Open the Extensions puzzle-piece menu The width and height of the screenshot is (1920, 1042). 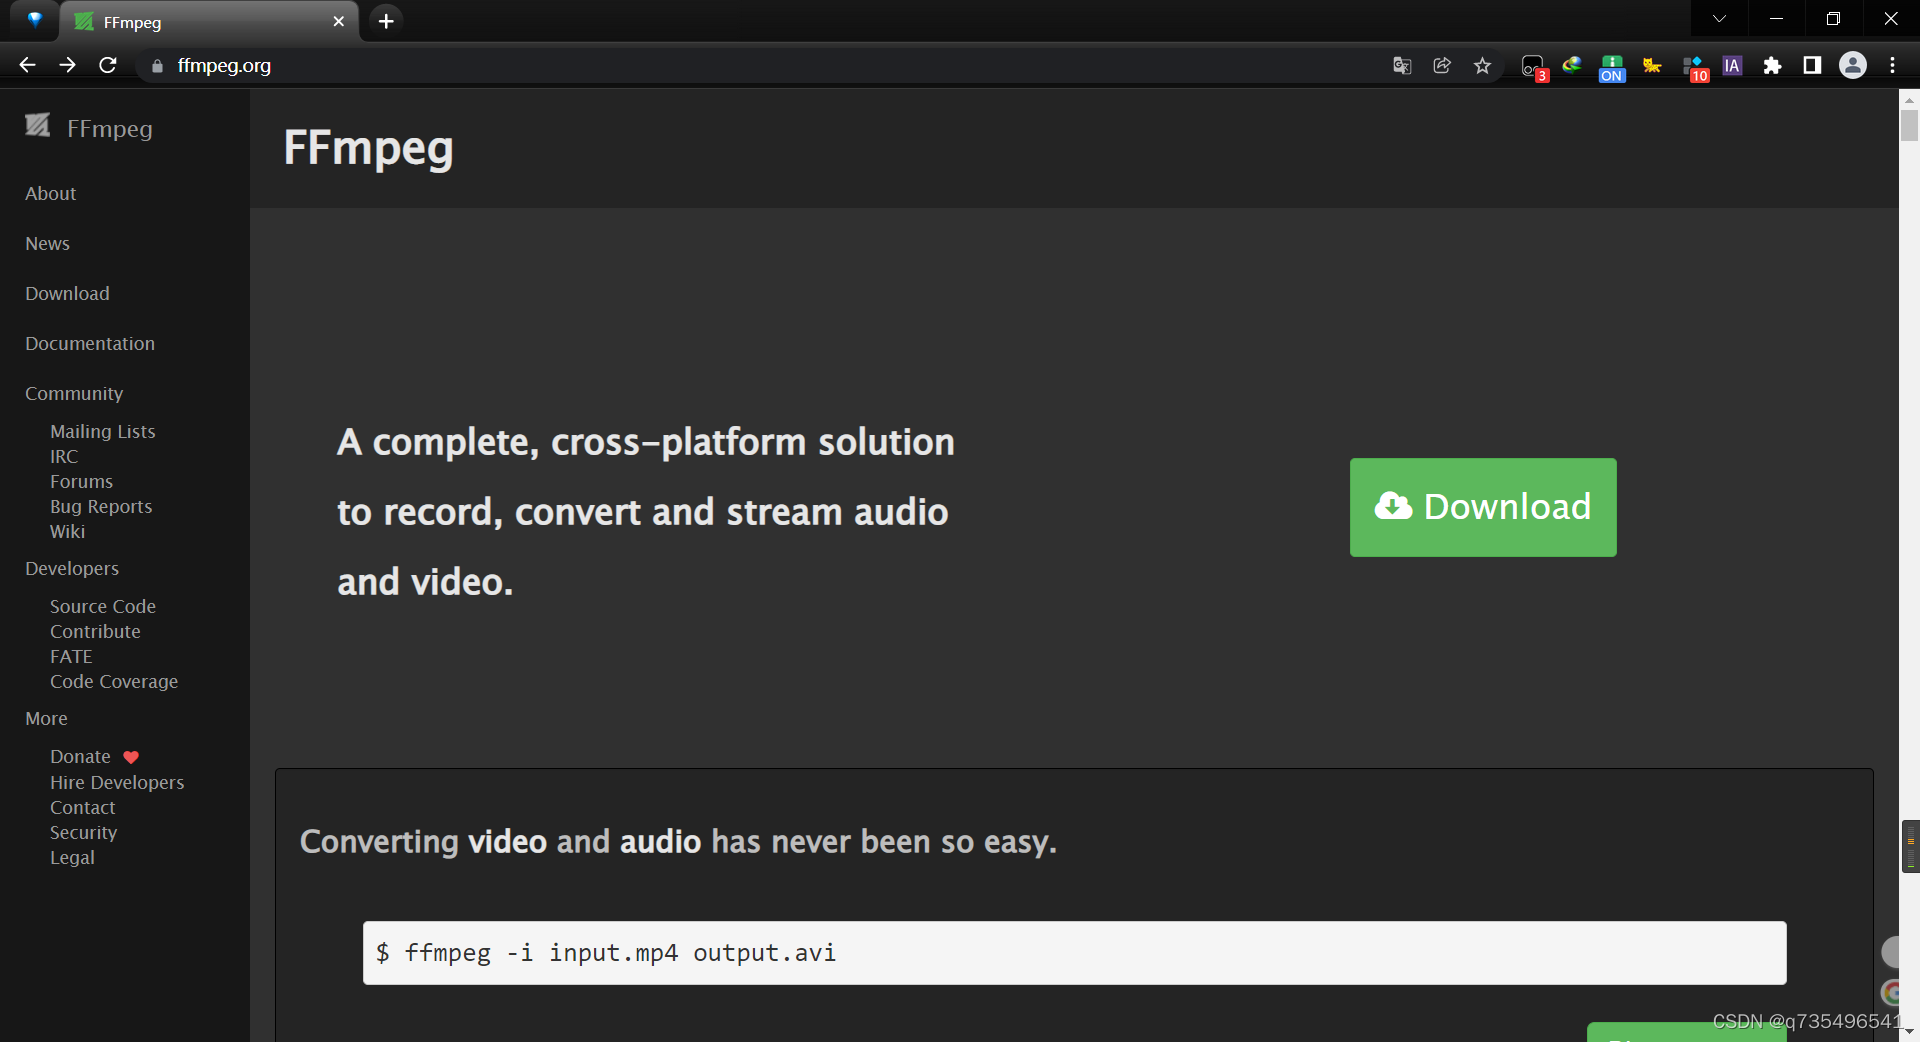[1772, 66]
